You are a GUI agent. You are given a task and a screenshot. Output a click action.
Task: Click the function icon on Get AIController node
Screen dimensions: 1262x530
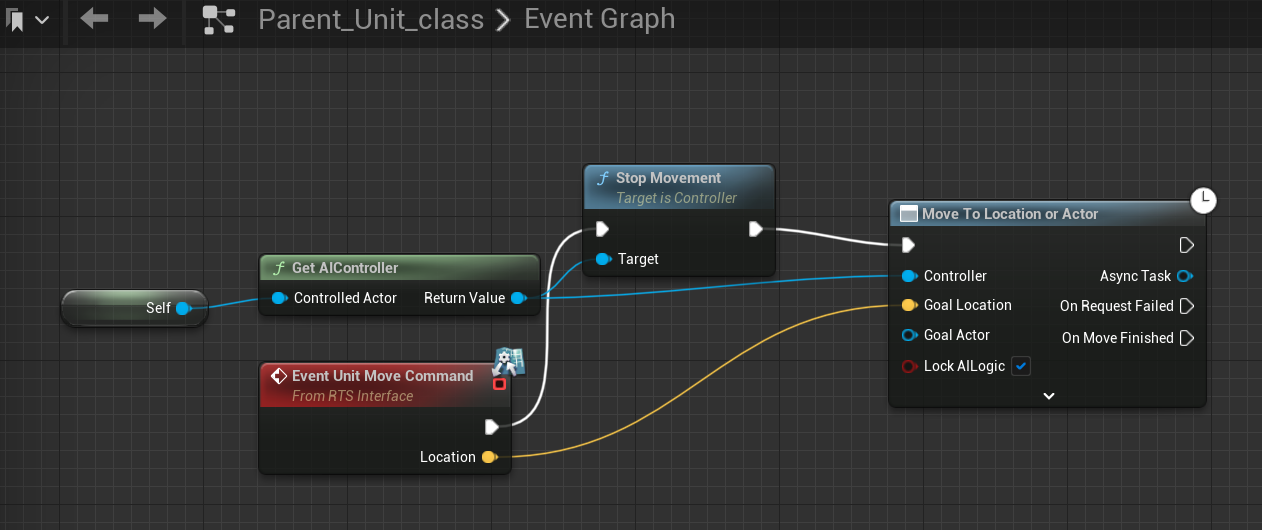(278, 268)
